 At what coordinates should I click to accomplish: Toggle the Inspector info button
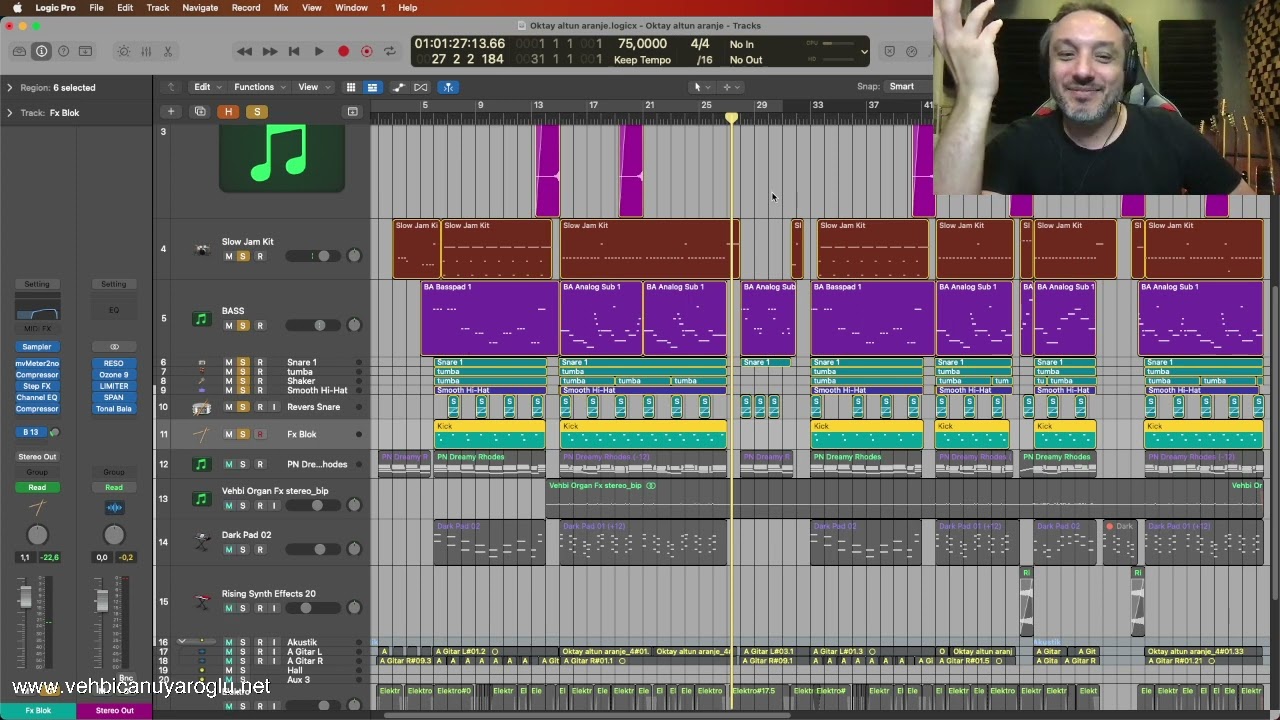tap(41, 51)
